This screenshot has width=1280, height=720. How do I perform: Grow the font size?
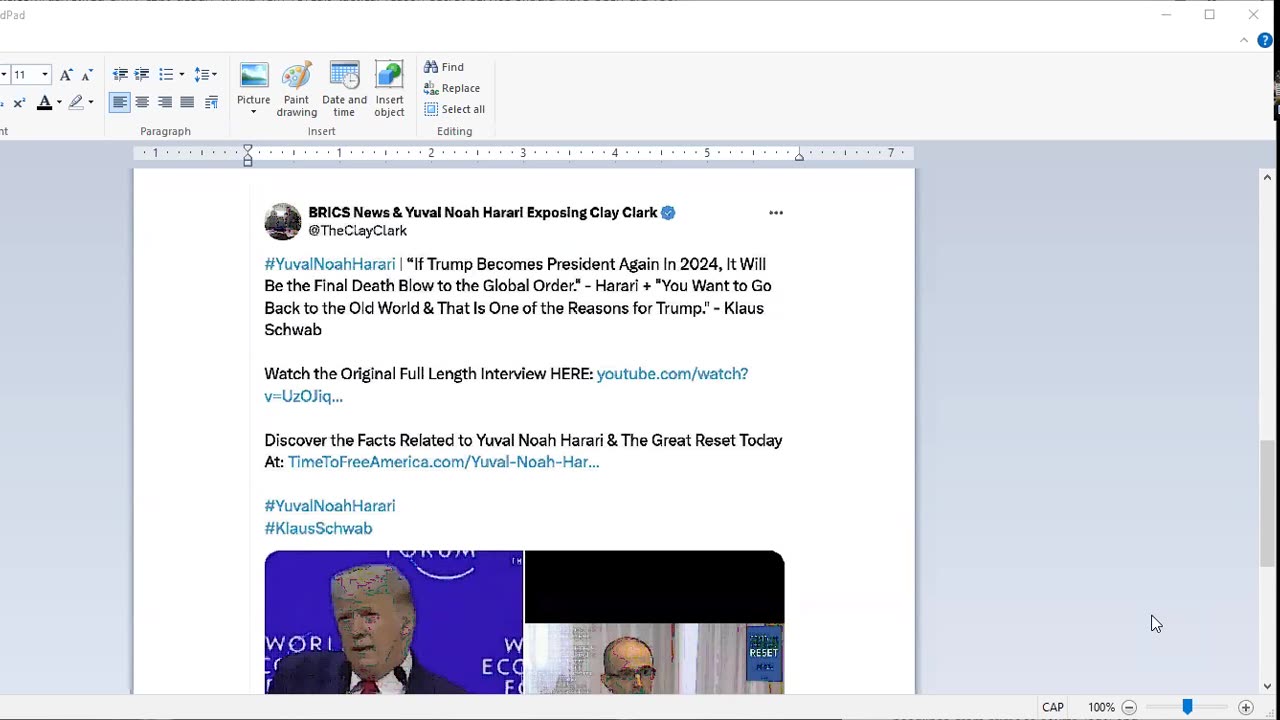65,75
